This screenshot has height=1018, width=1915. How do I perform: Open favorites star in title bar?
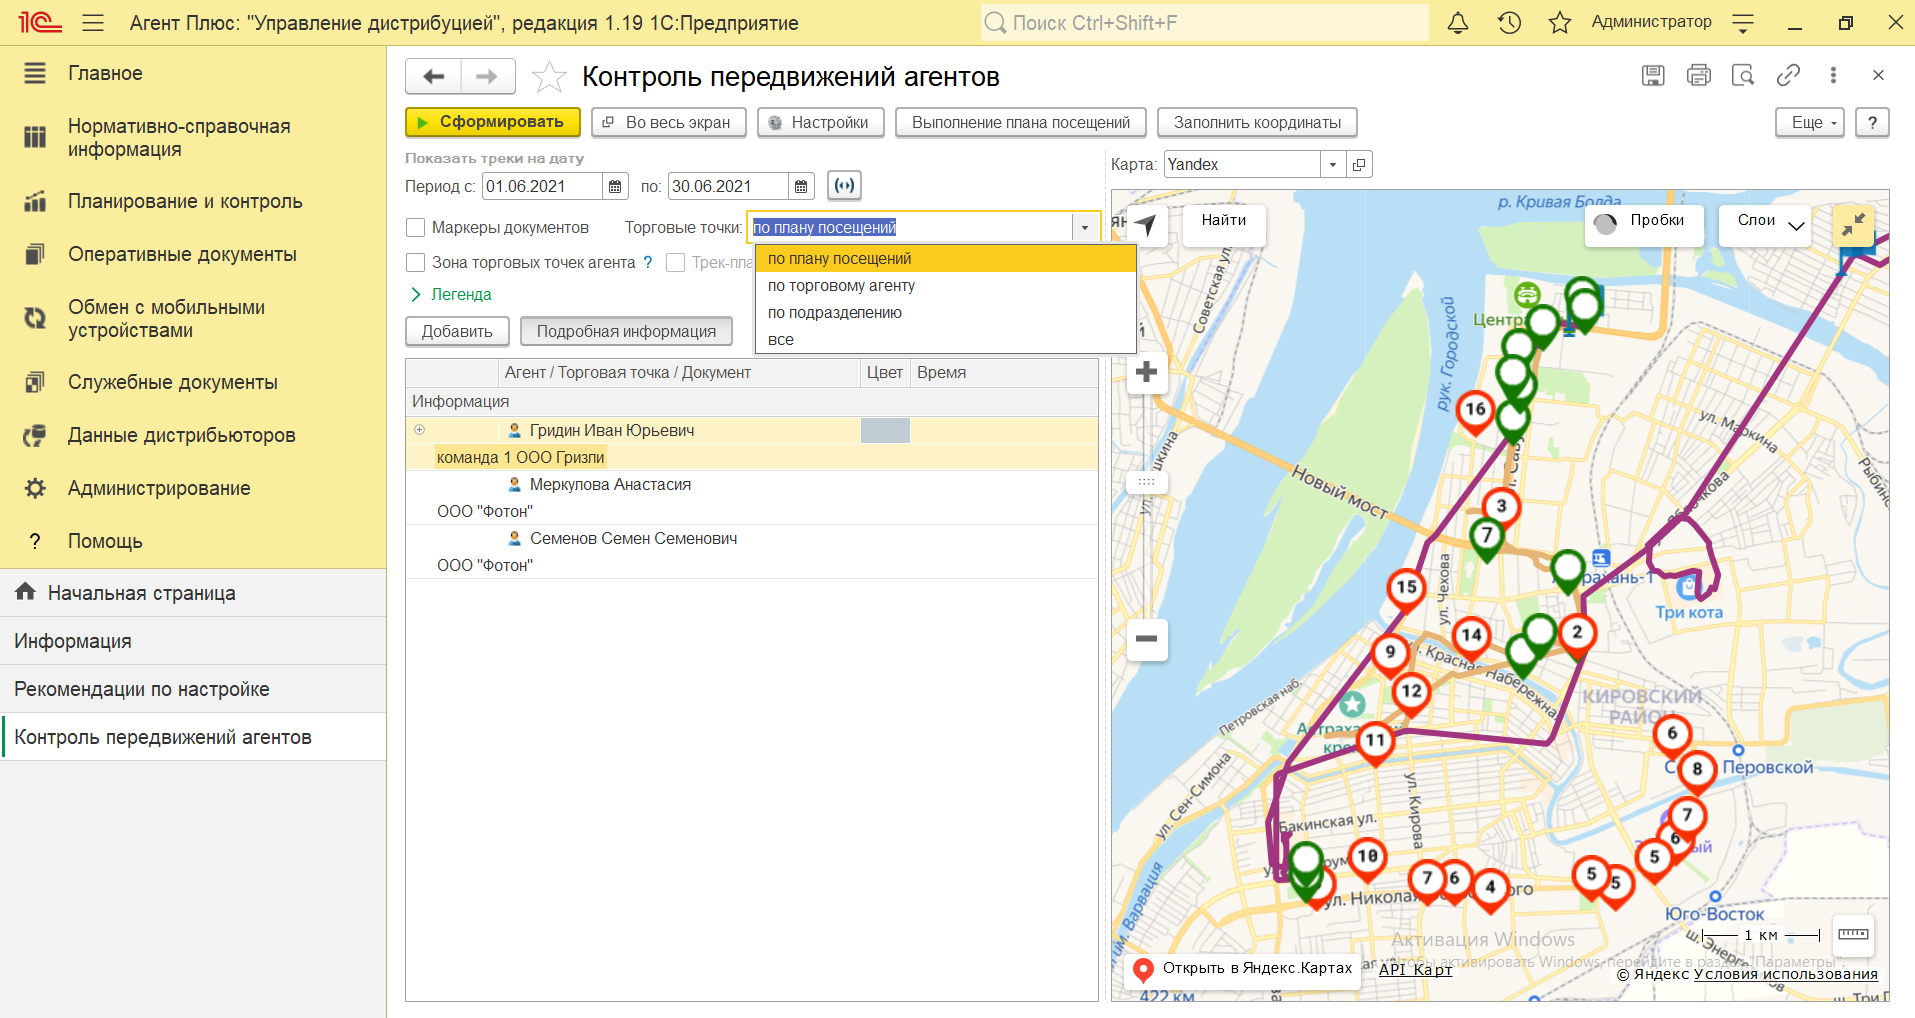coord(1560,22)
